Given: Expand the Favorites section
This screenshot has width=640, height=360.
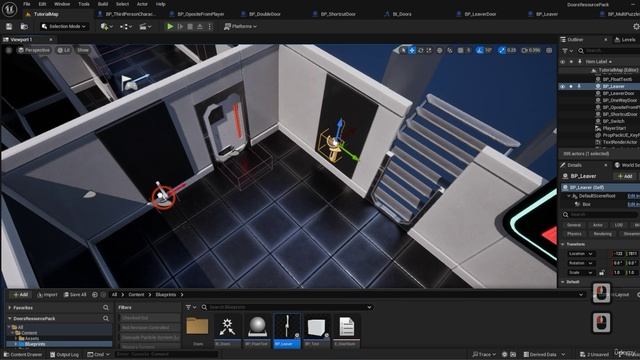Looking at the screenshot, I should pyautogui.click(x=10, y=308).
